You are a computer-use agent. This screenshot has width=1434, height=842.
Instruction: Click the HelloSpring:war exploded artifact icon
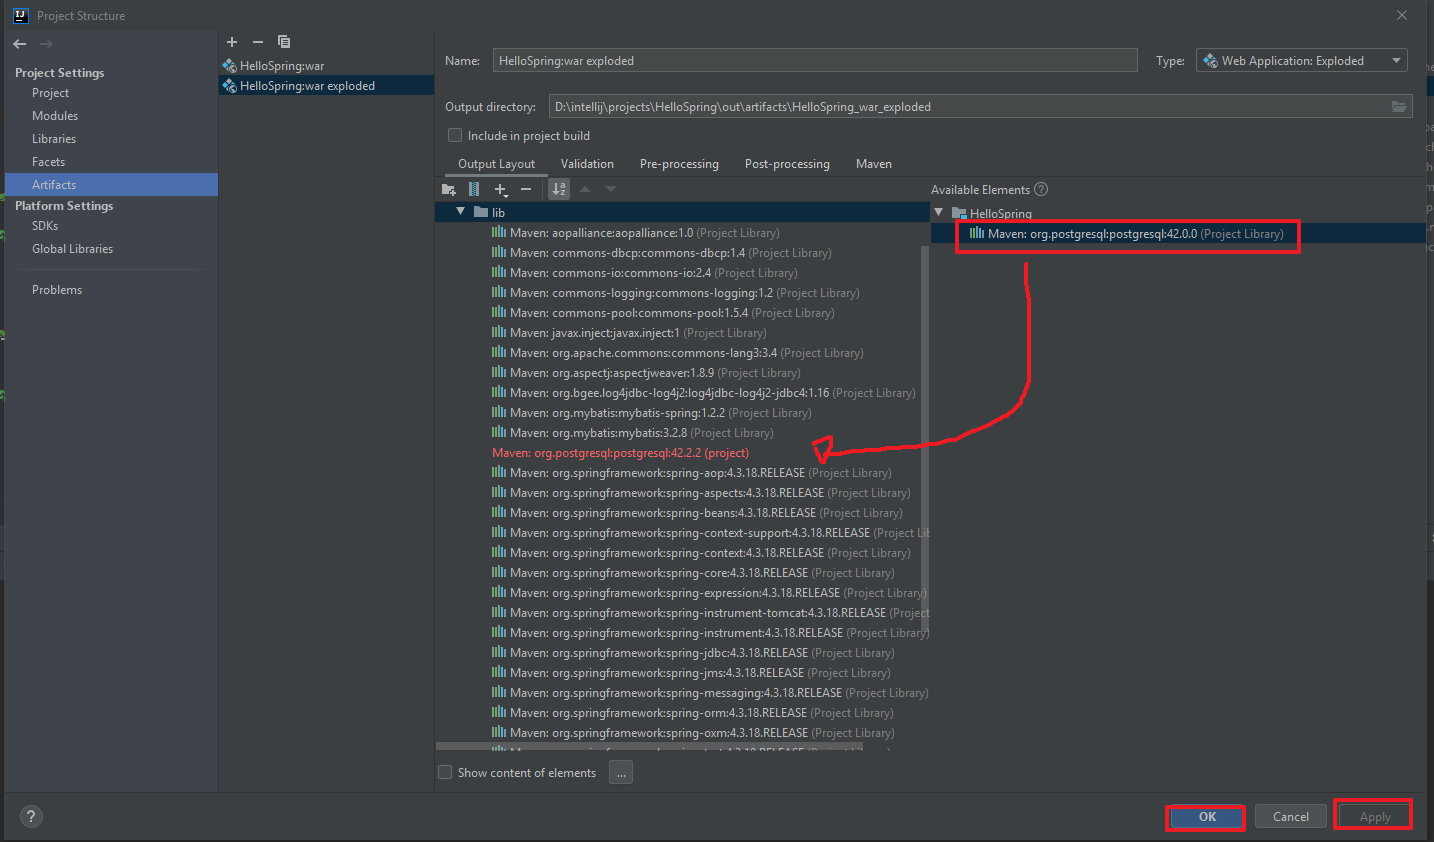[x=229, y=86]
